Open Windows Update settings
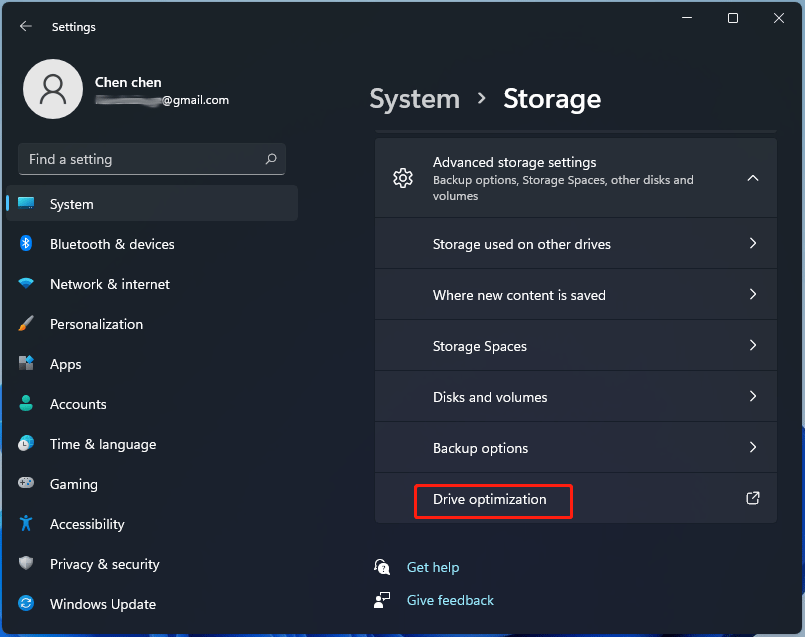This screenshot has width=805, height=637. pos(152,604)
